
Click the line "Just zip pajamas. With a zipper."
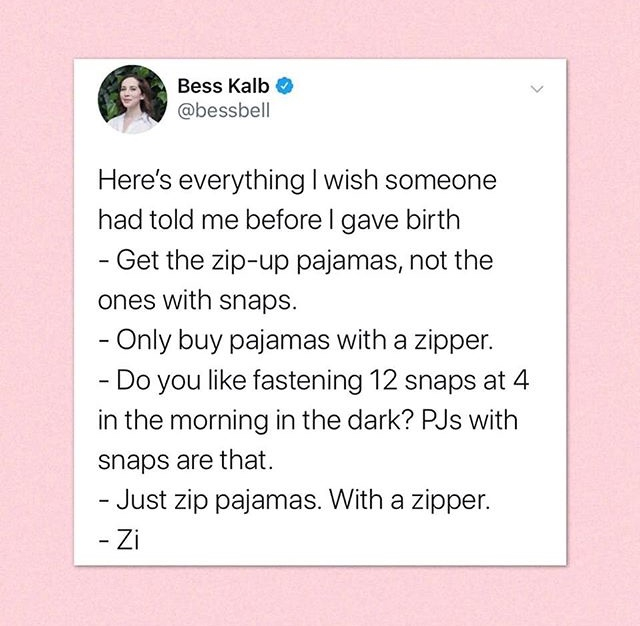(x=303, y=500)
